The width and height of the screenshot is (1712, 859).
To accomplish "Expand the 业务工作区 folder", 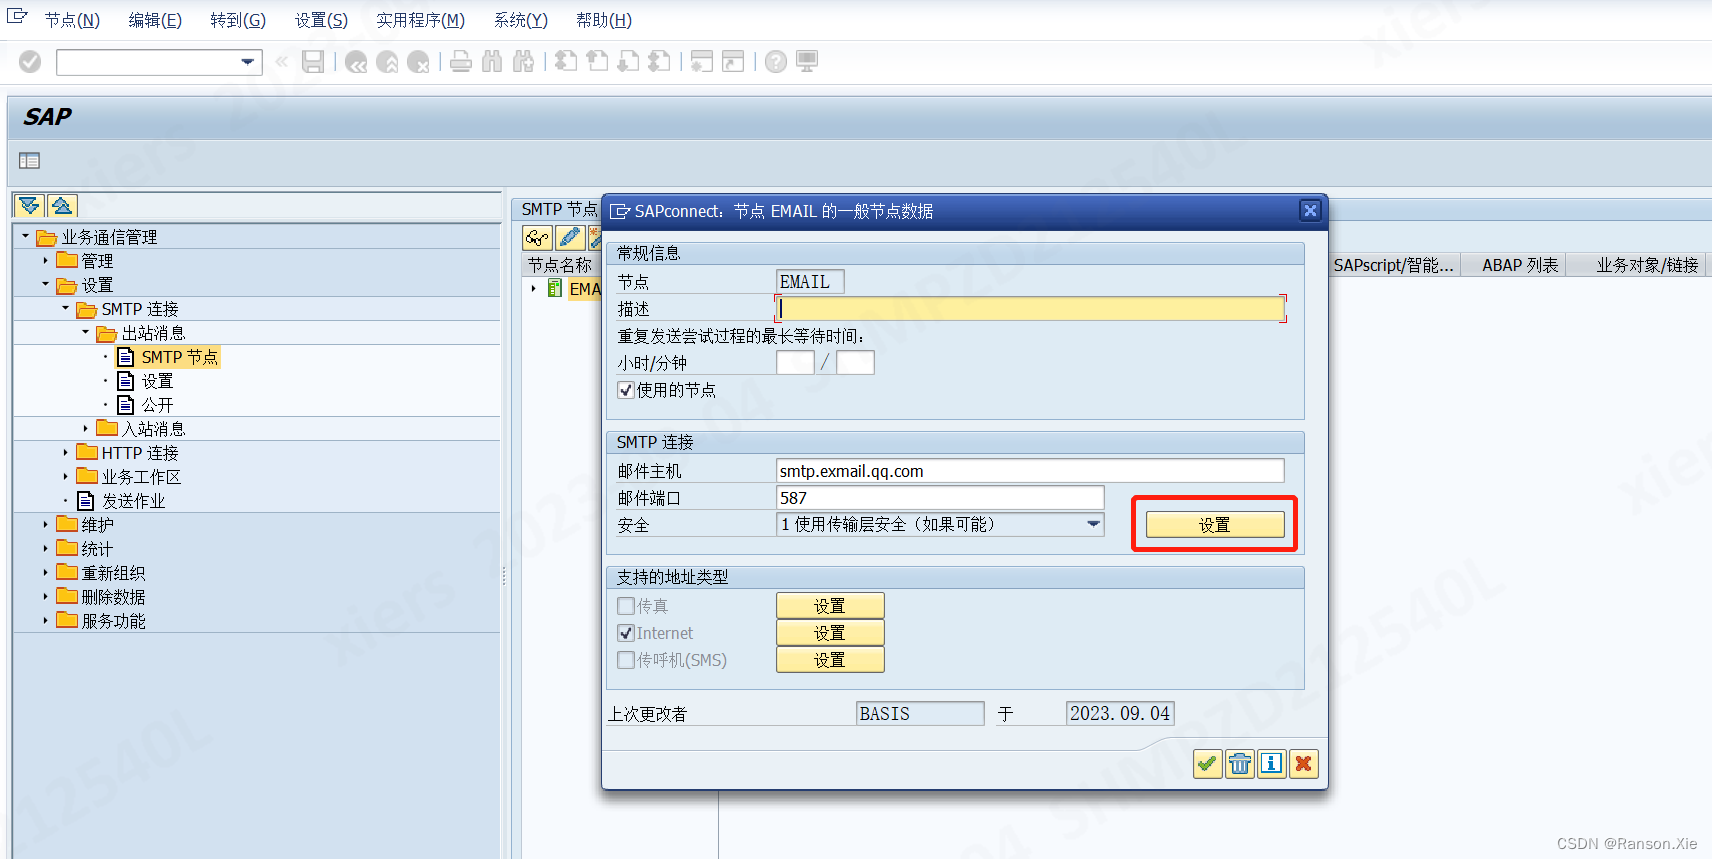I will click(x=65, y=476).
